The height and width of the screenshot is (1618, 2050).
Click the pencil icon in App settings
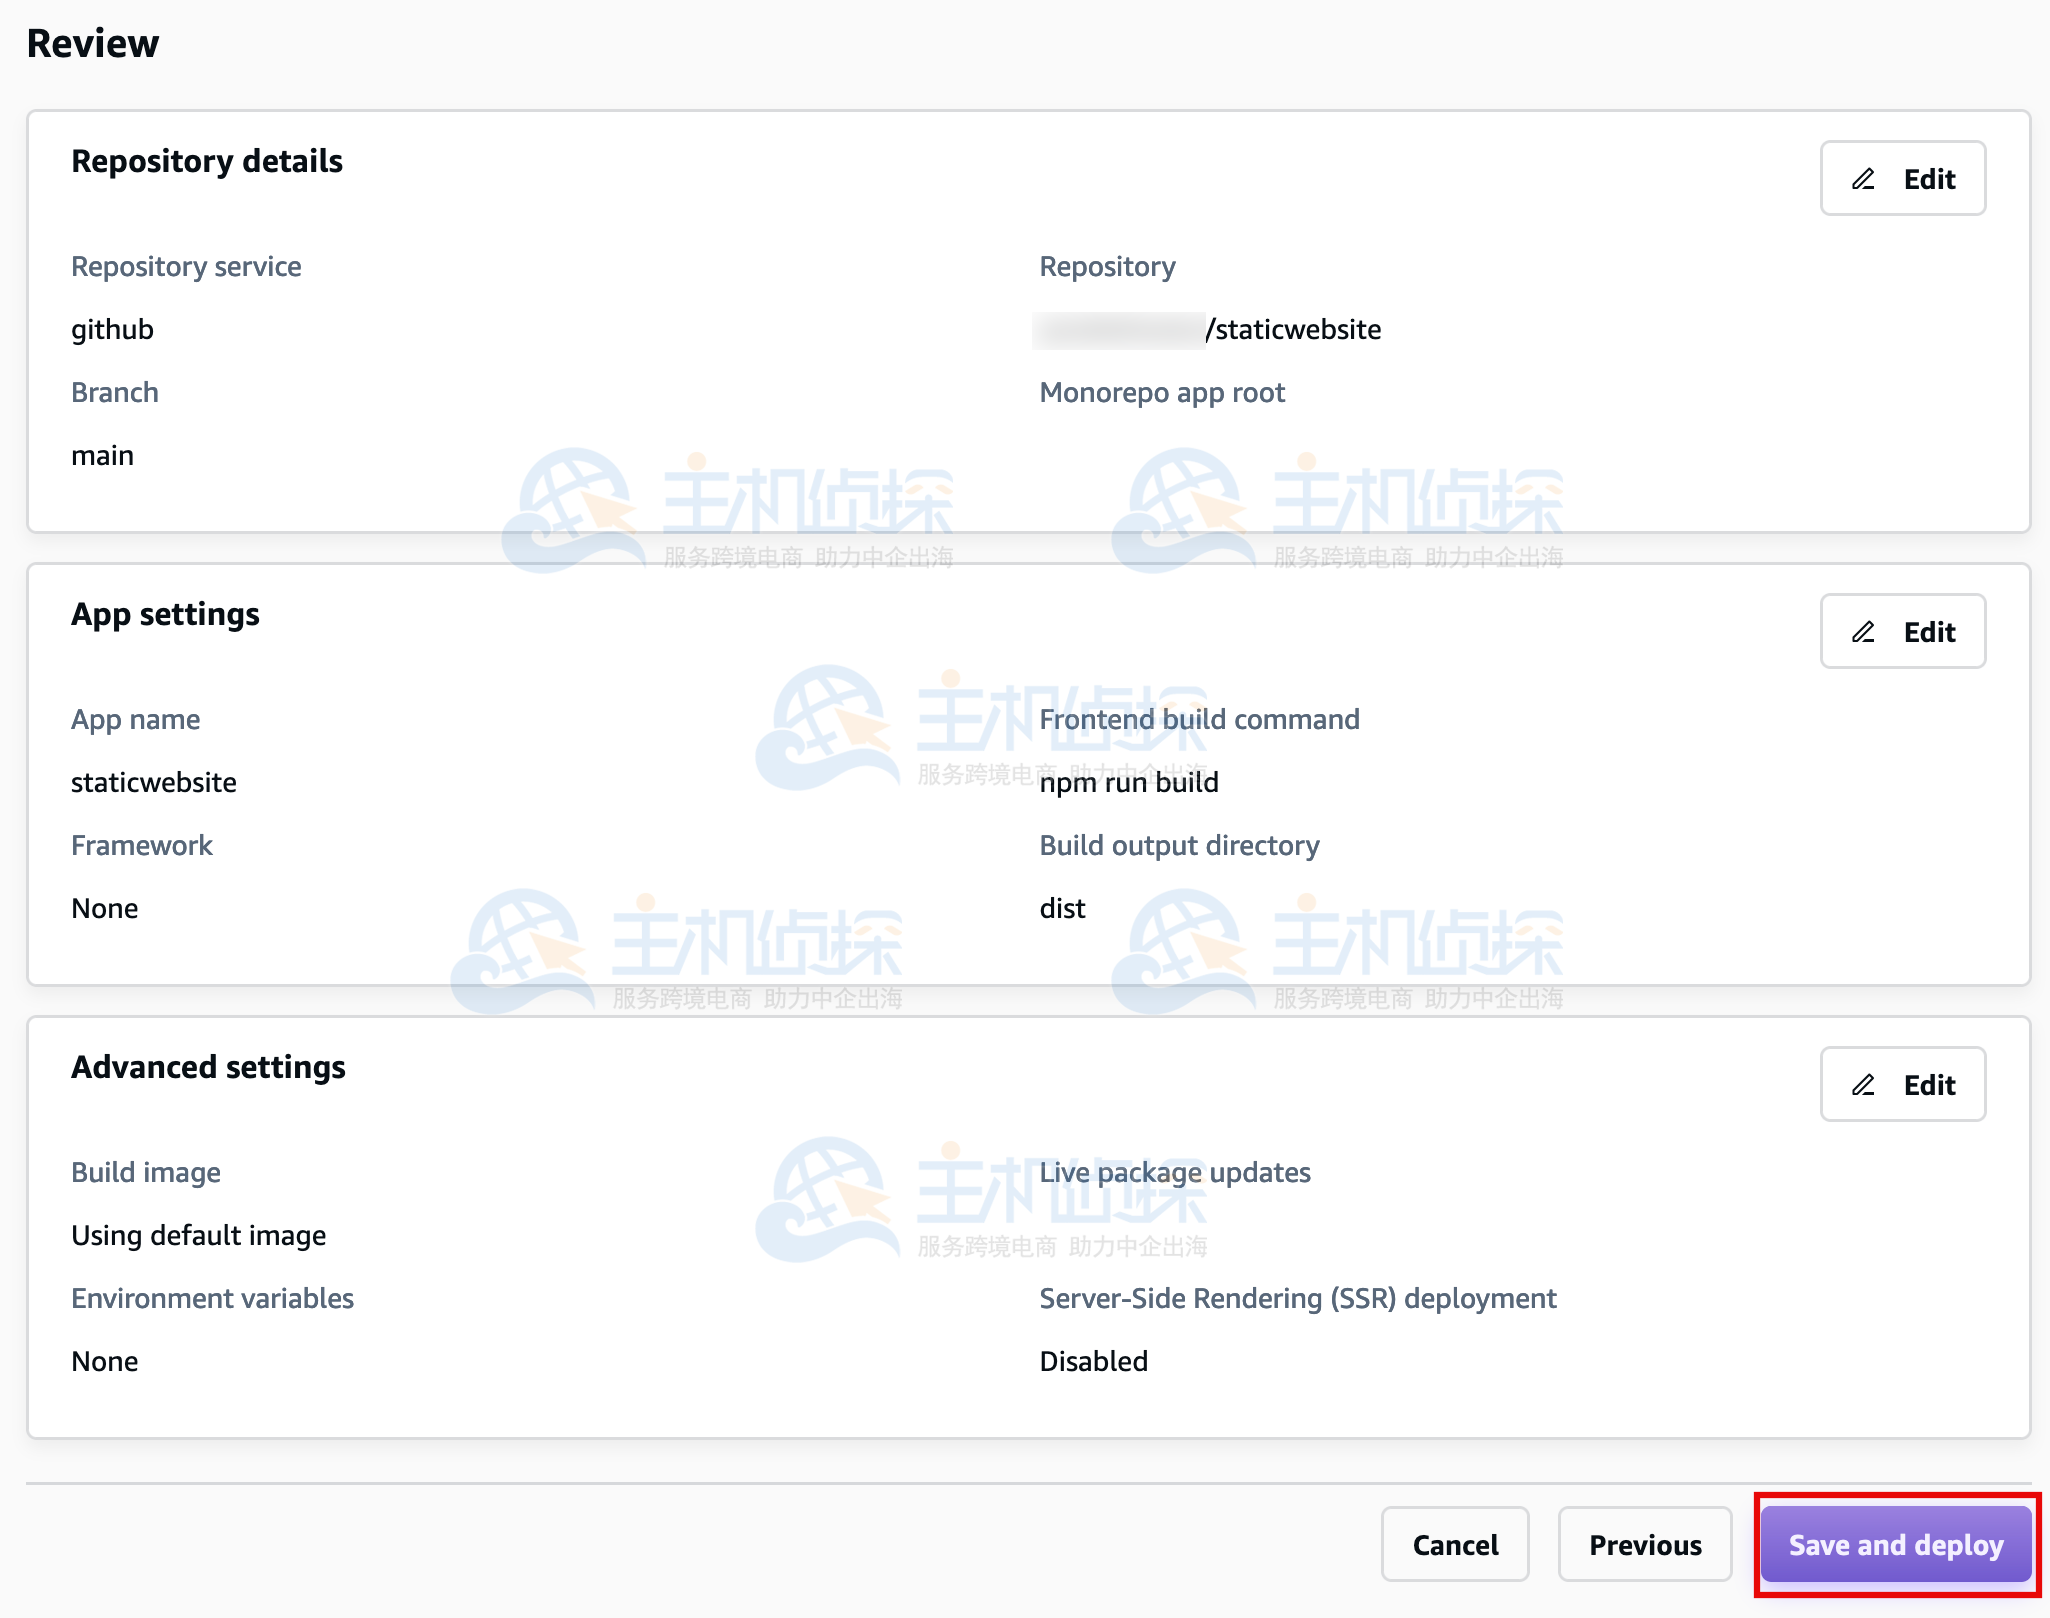(x=1863, y=632)
